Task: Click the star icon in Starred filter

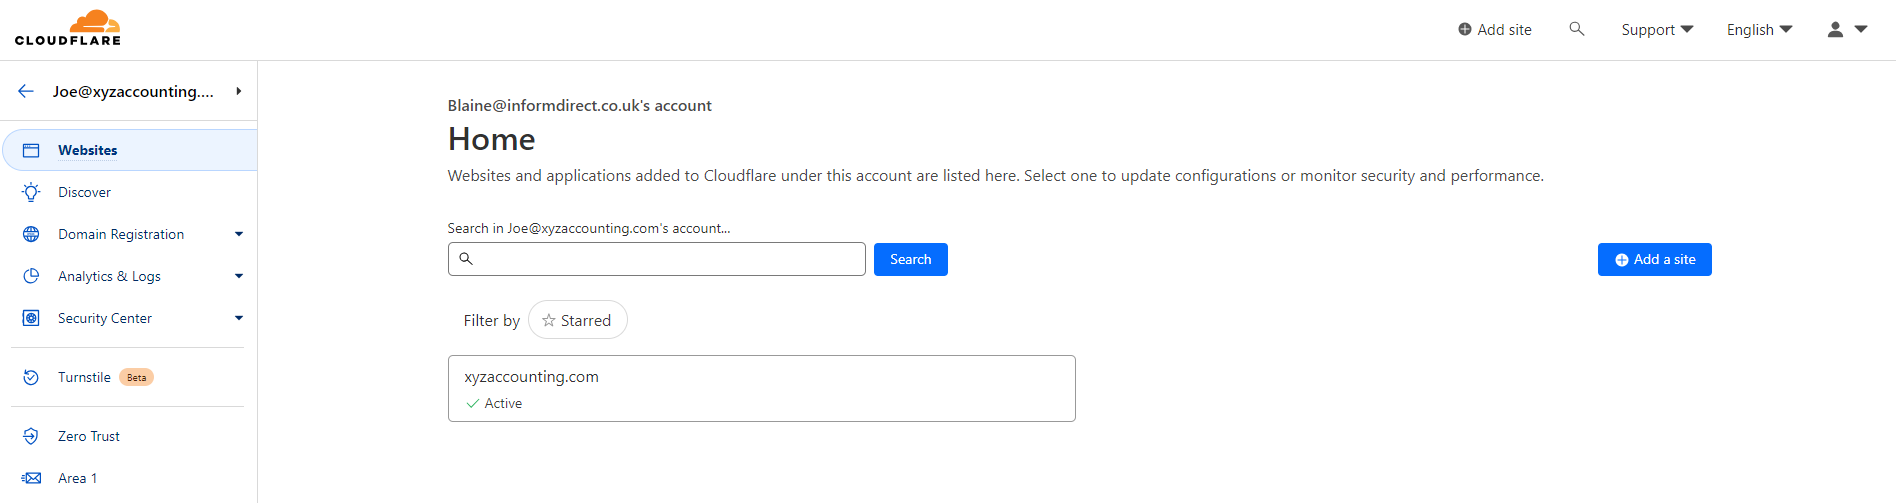Action: pyautogui.click(x=548, y=320)
